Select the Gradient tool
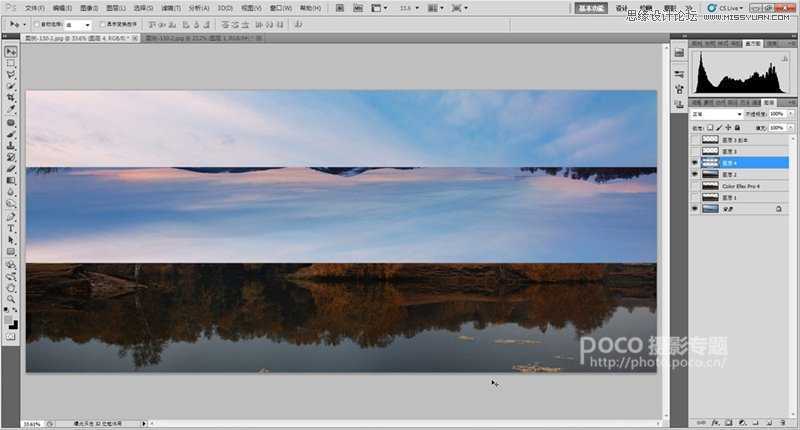The width and height of the screenshot is (800, 430). 11,180
